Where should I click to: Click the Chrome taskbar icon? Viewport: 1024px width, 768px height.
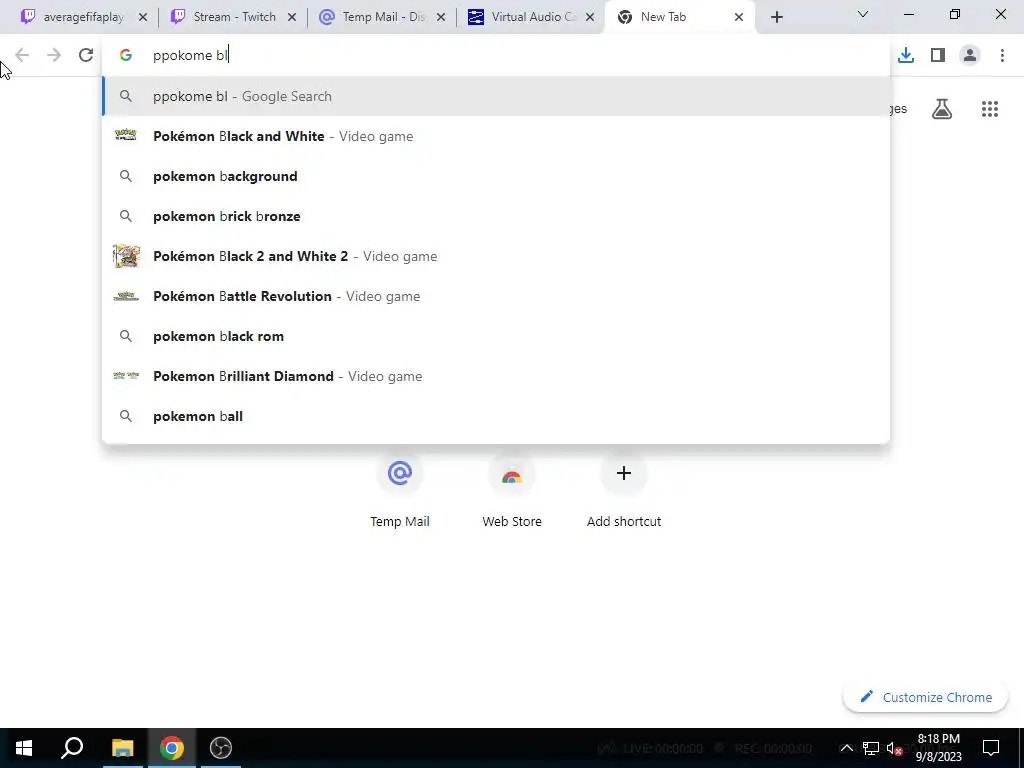tap(171, 748)
